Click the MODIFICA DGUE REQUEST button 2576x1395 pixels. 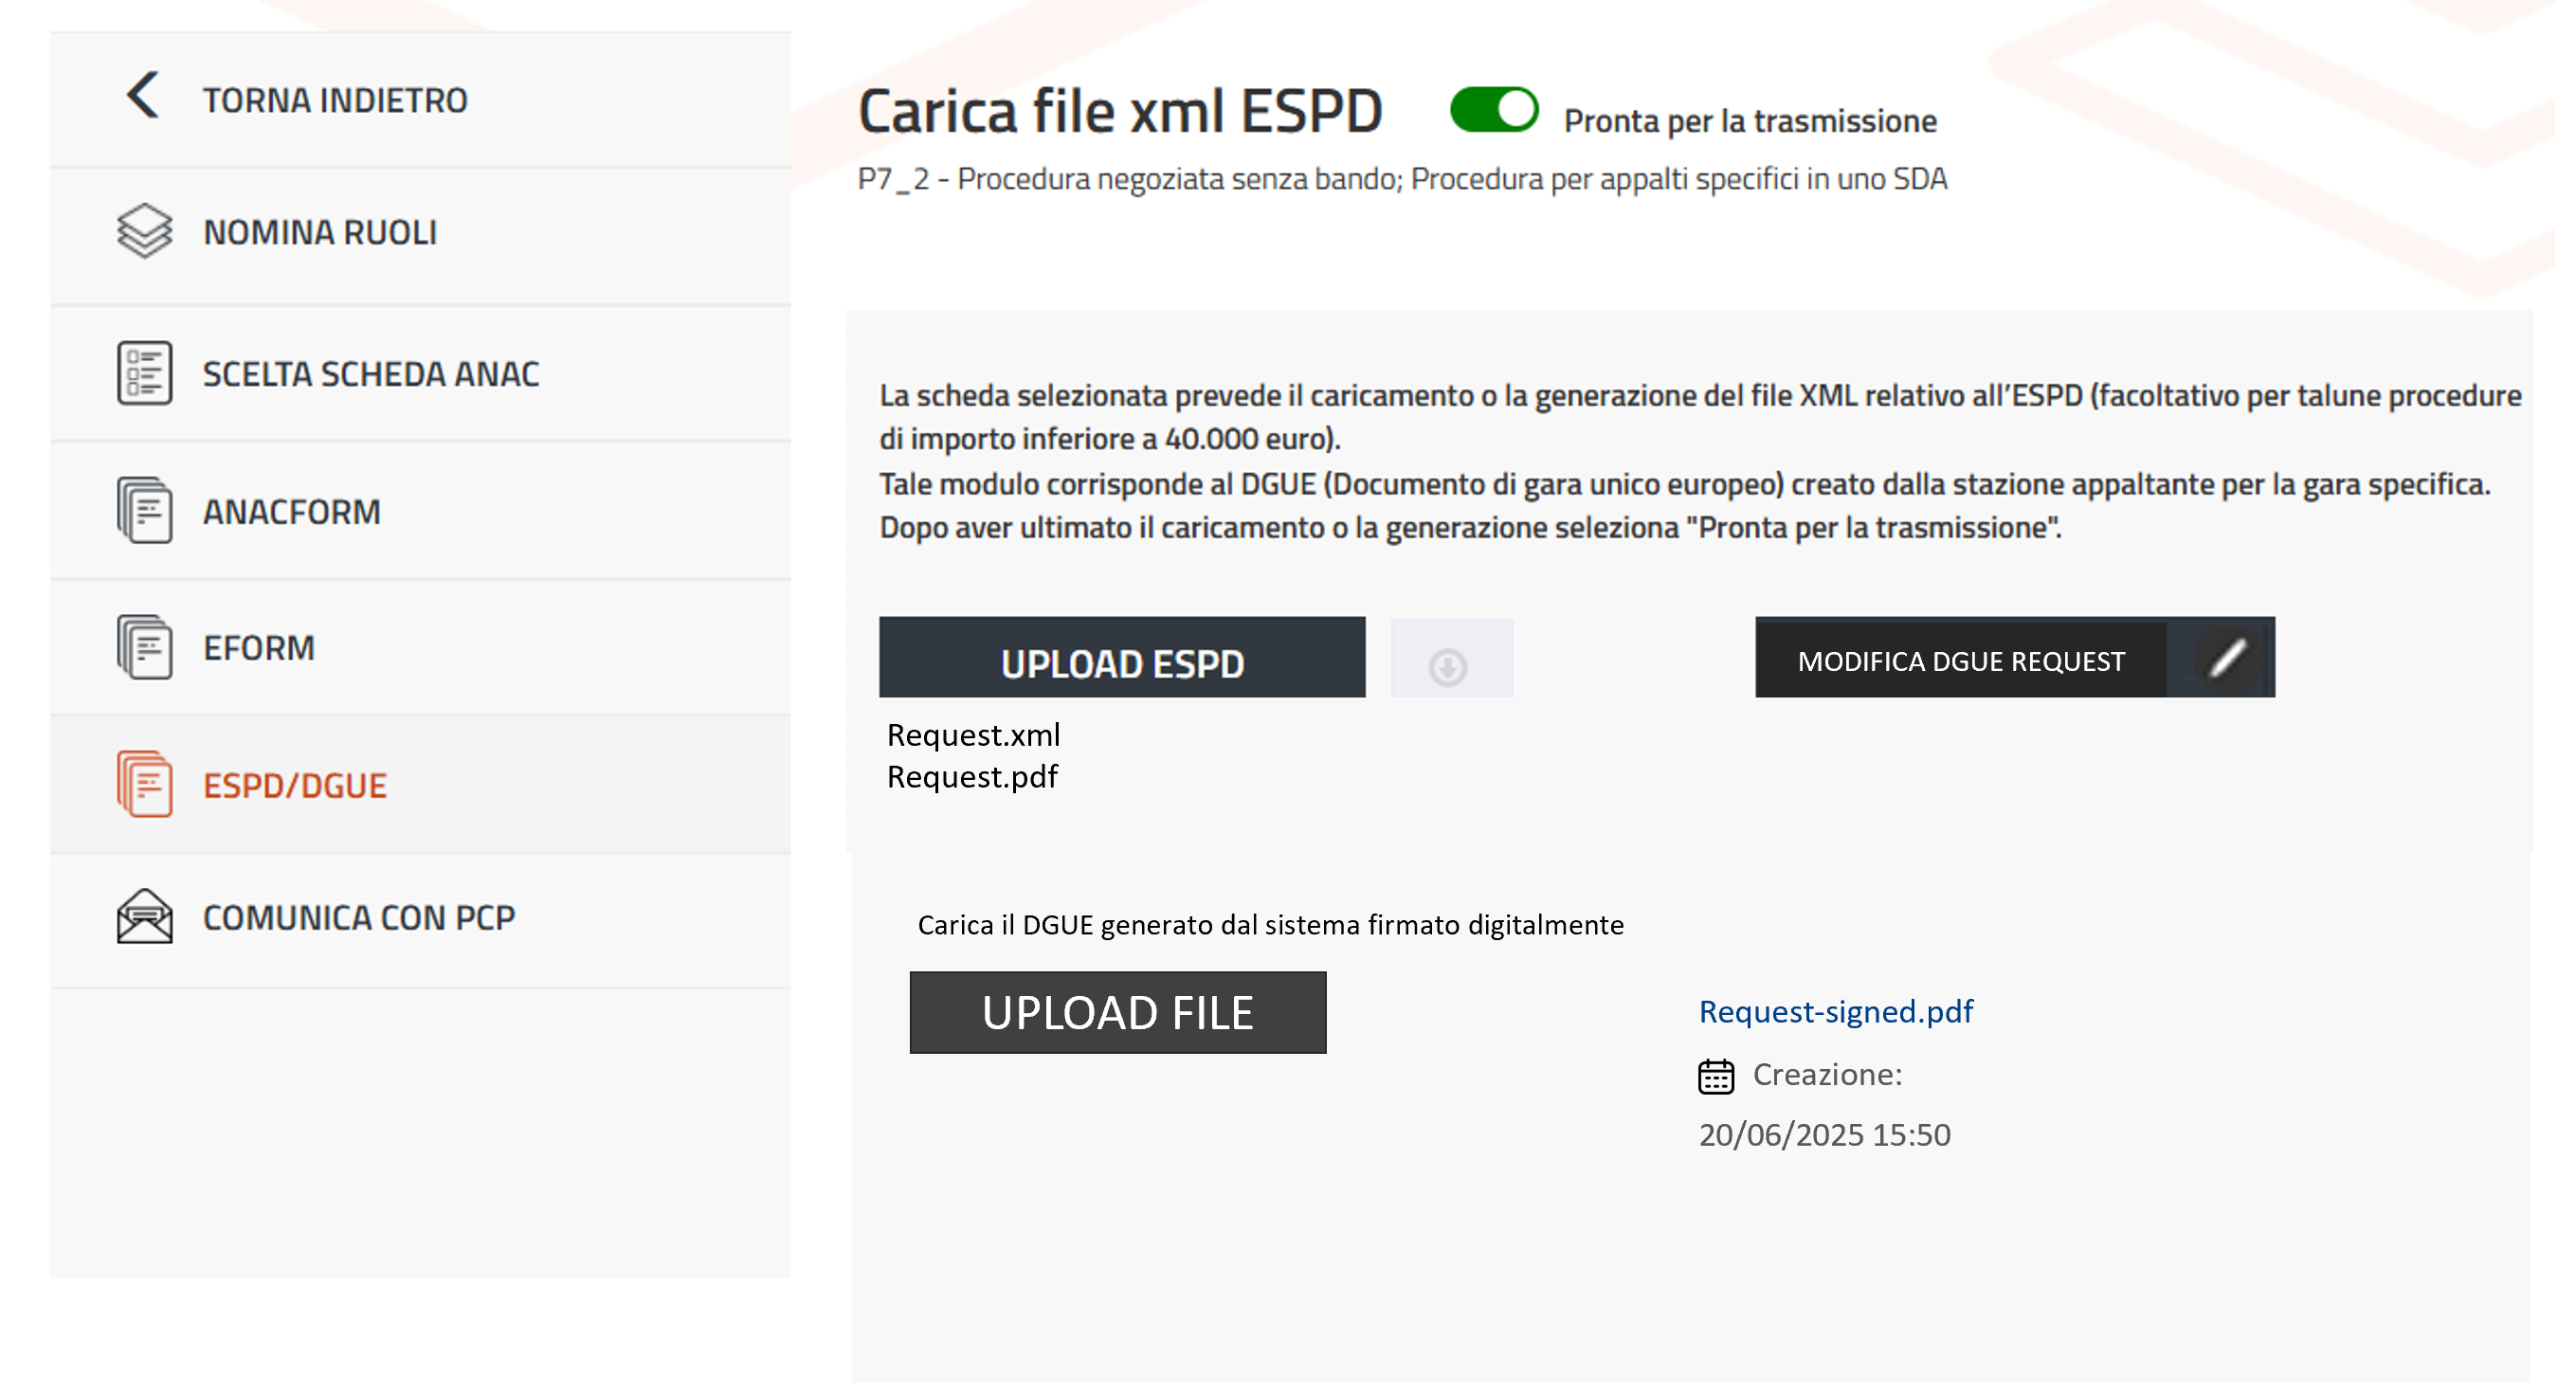pos(1962,660)
